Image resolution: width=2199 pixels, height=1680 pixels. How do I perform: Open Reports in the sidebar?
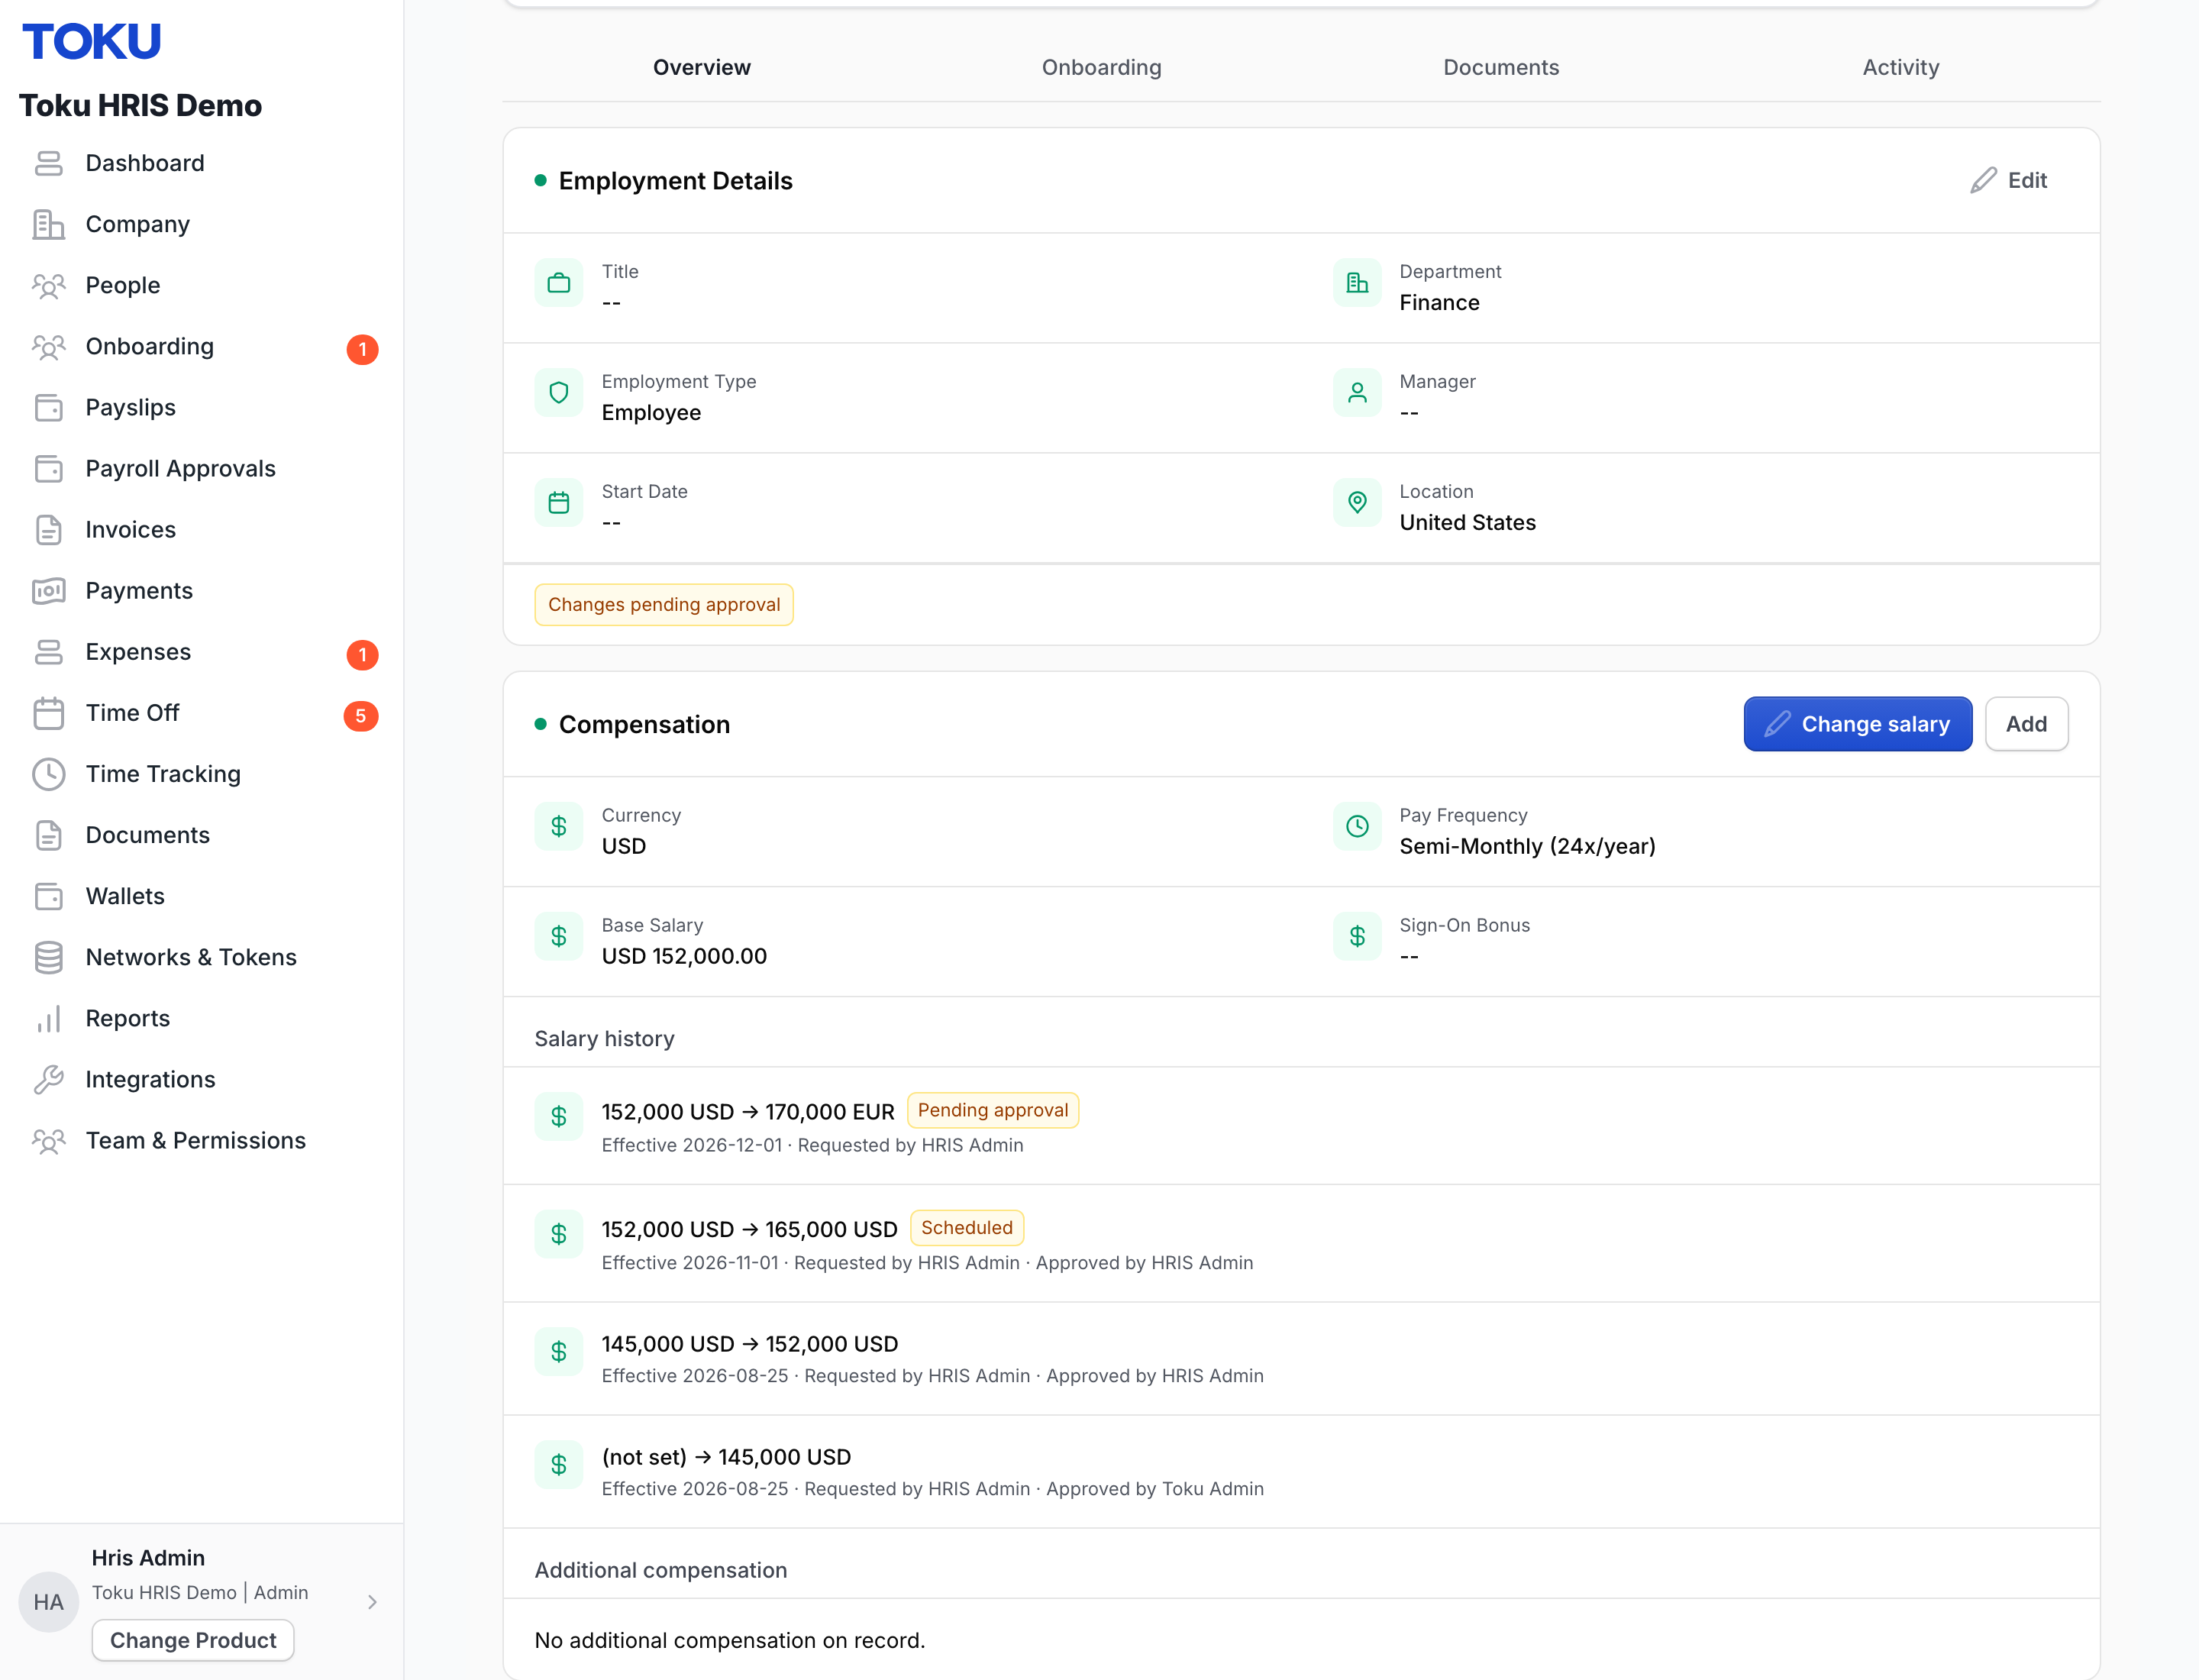201,1018
